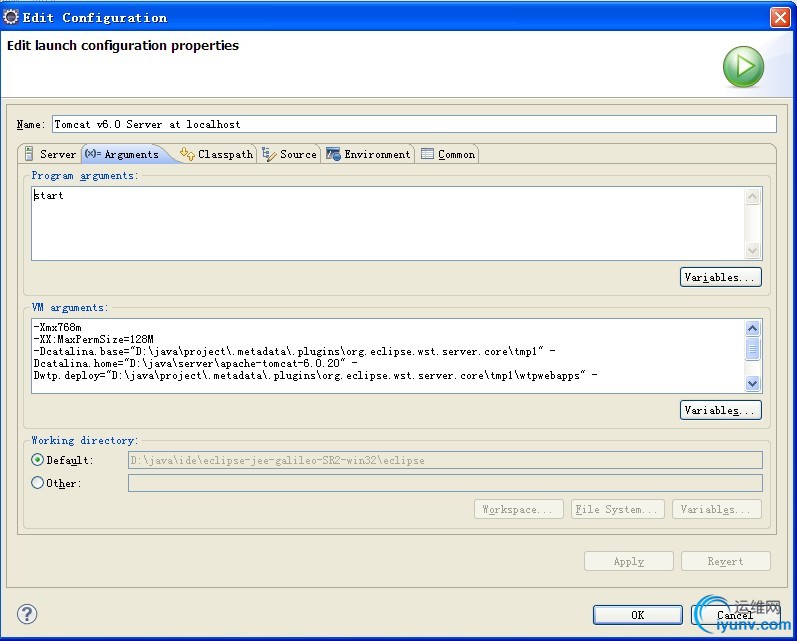Open the Server tab

tap(50, 154)
